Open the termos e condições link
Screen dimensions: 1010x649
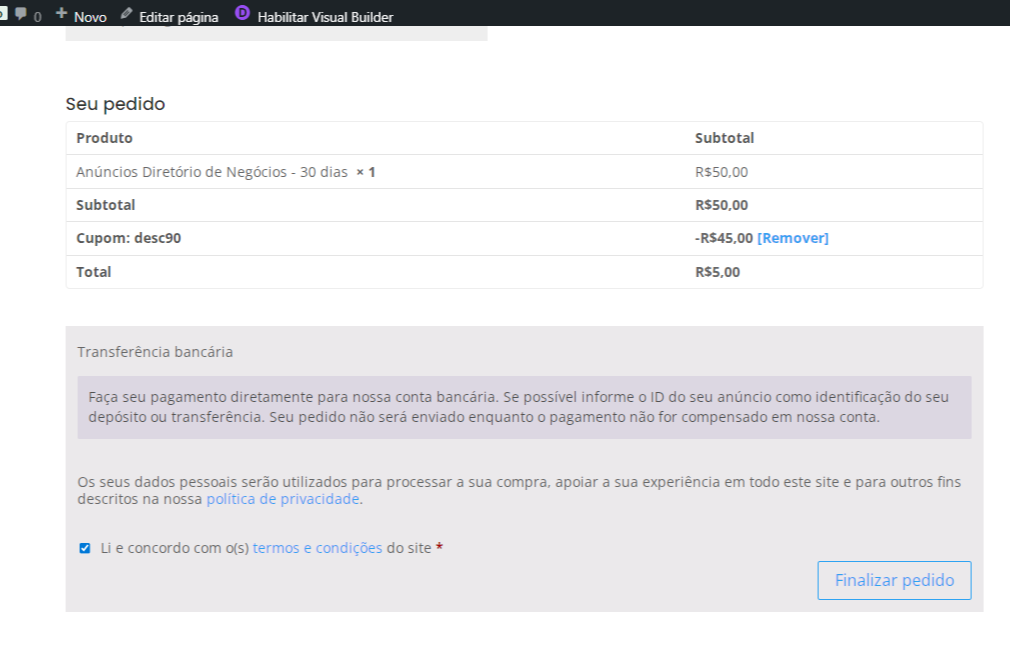click(x=317, y=548)
